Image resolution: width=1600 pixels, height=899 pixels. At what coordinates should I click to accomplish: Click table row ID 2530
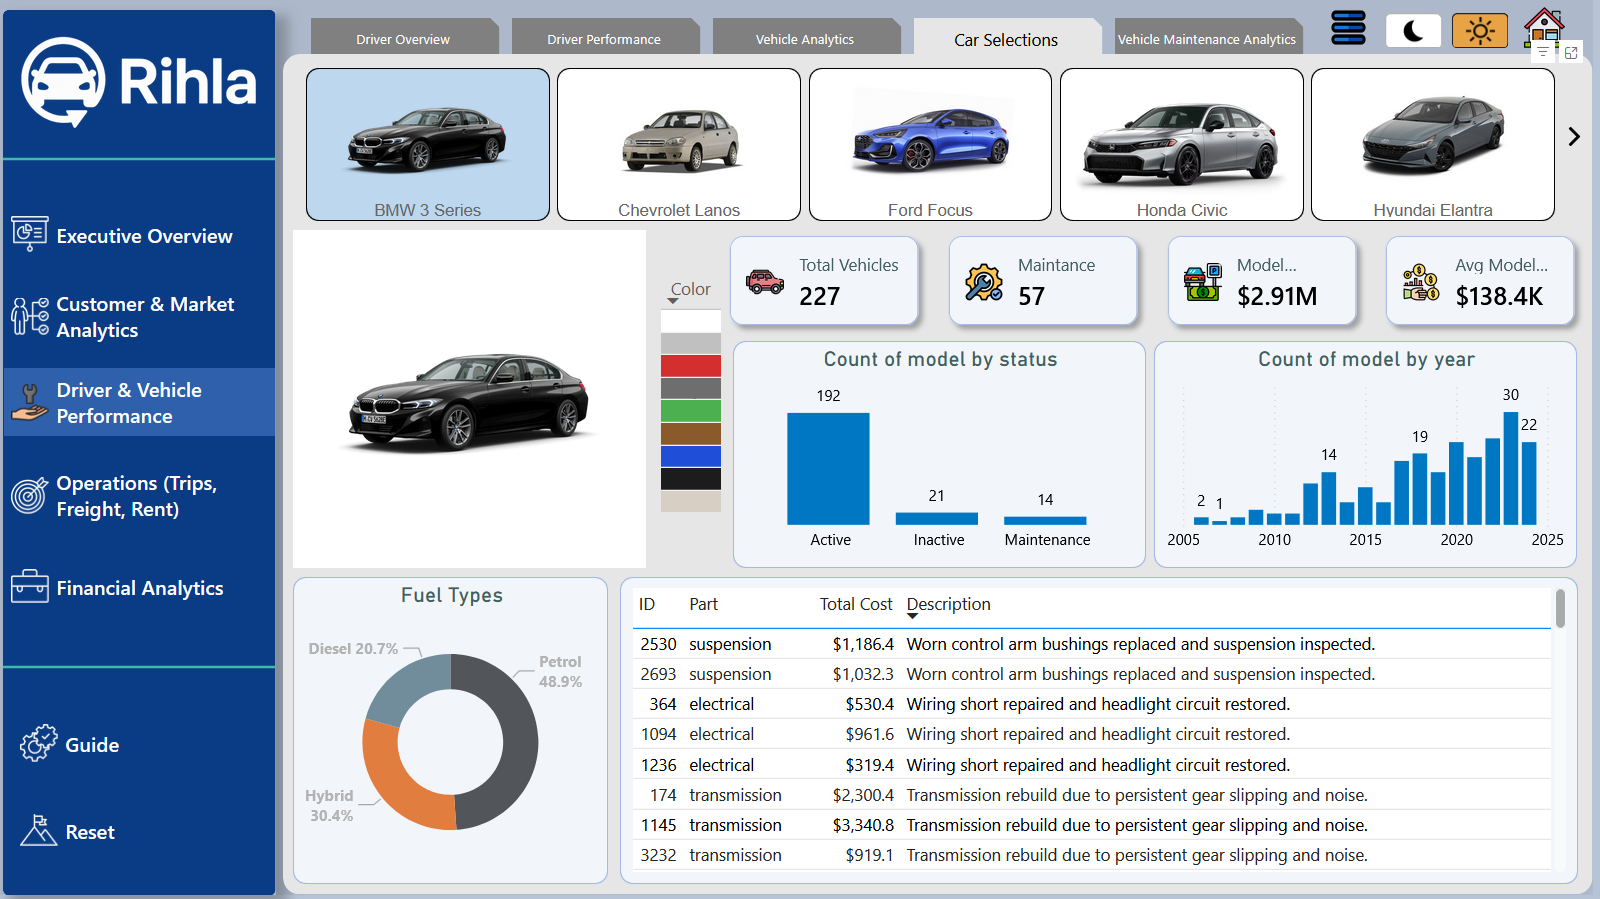coord(1091,644)
